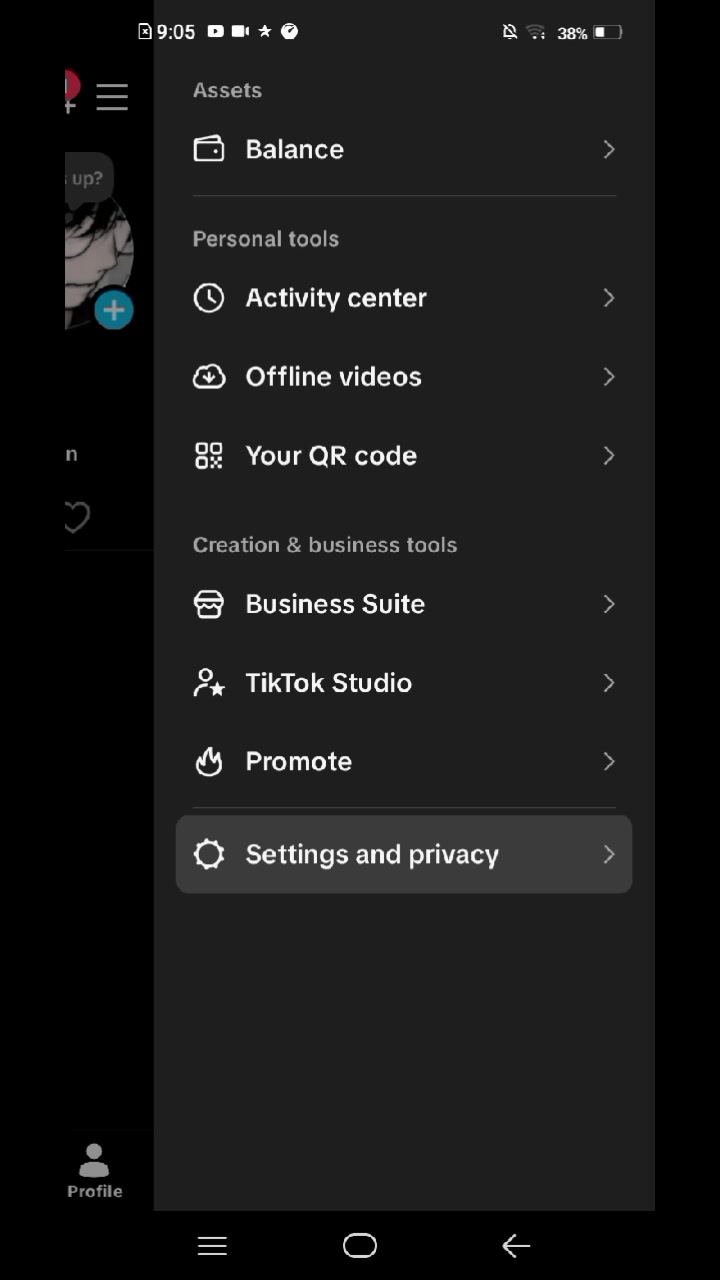Expand Balance using its chevron arrow
The height and width of the screenshot is (1280, 720).
tap(609, 149)
